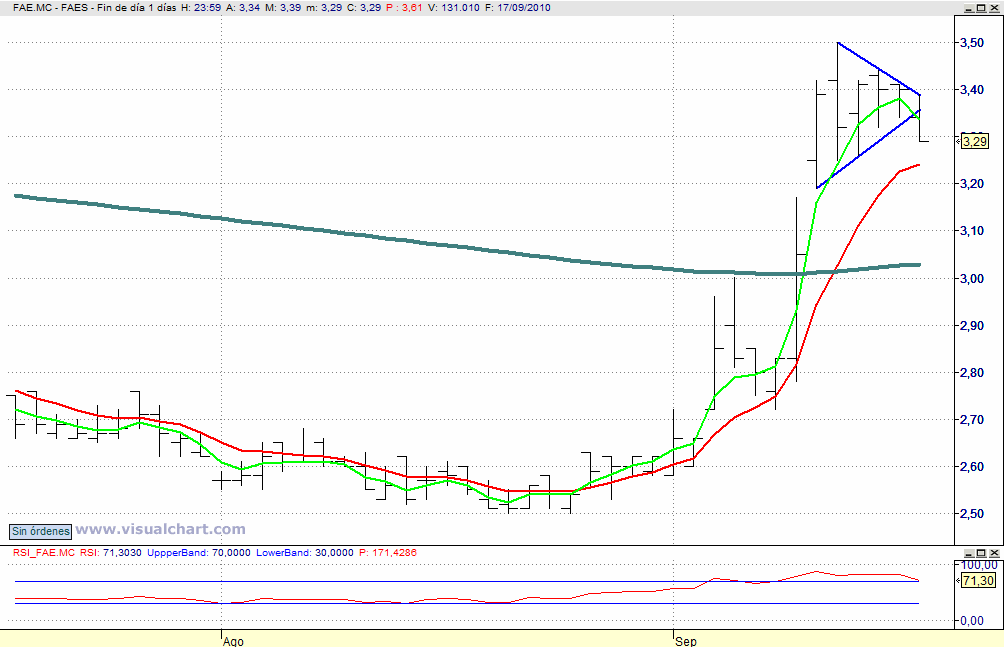Click the 3,50 price axis label
The height and width of the screenshot is (647, 1004).
(971, 43)
